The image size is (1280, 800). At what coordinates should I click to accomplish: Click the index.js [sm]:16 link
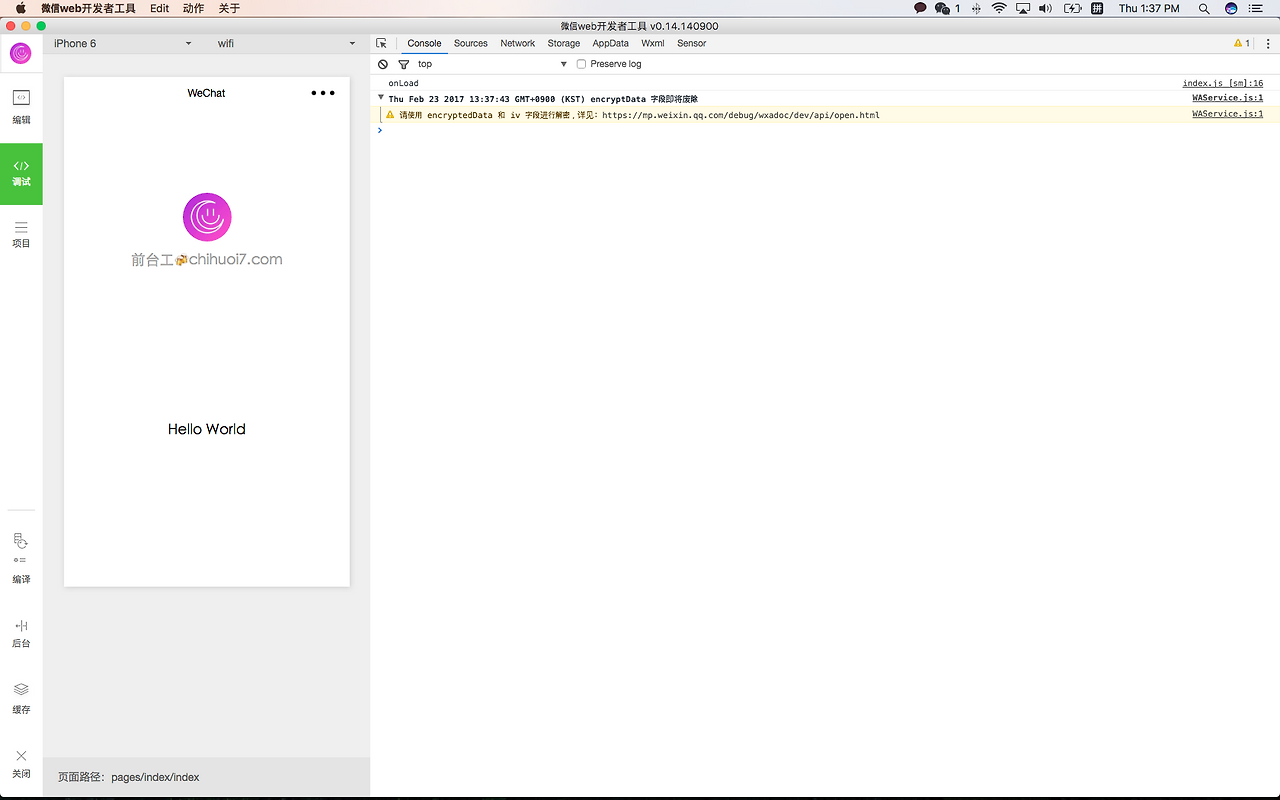click(1222, 82)
